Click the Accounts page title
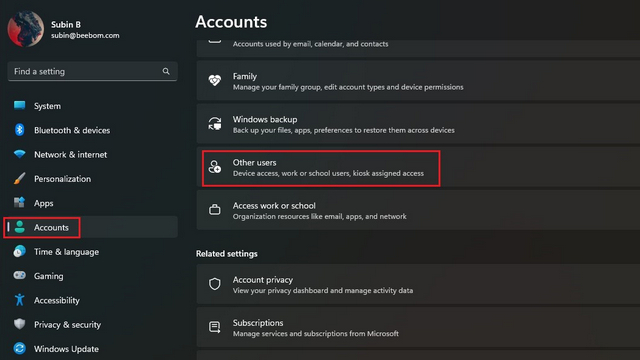Viewport: 640px width, 360px height. [x=231, y=22]
